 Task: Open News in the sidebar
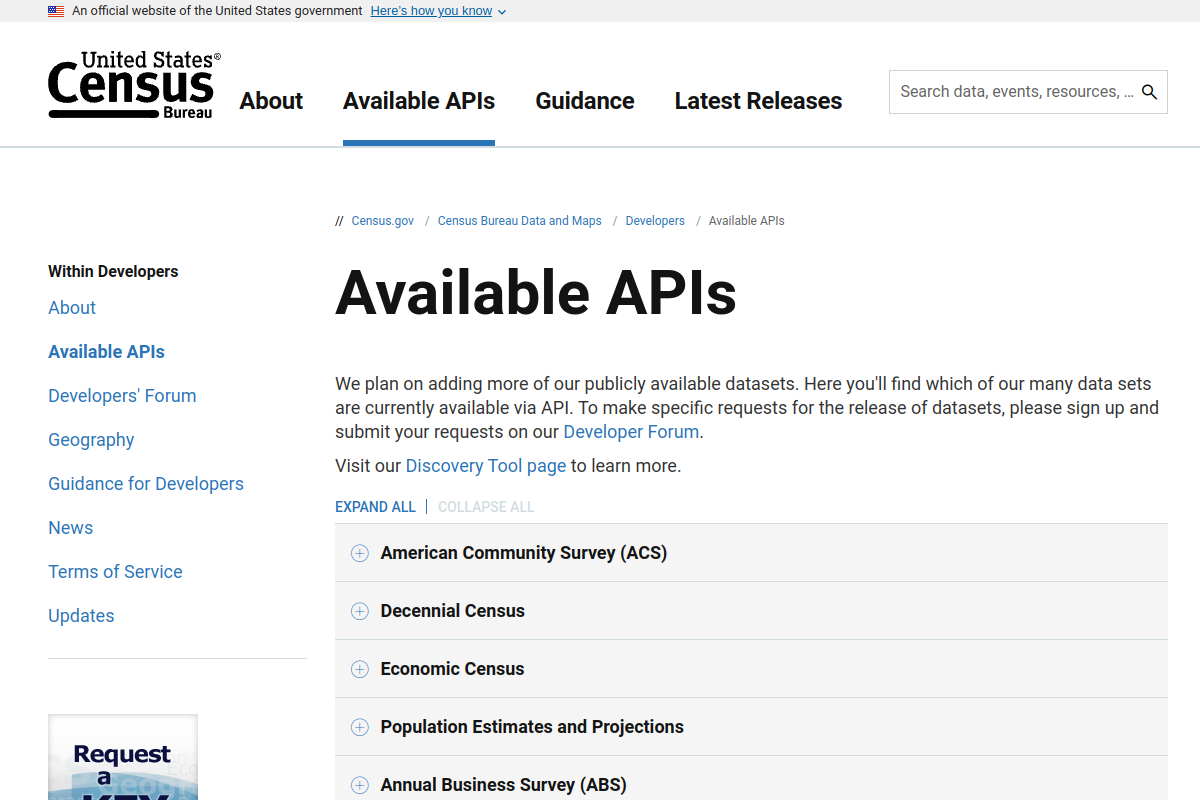click(x=70, y=528)
